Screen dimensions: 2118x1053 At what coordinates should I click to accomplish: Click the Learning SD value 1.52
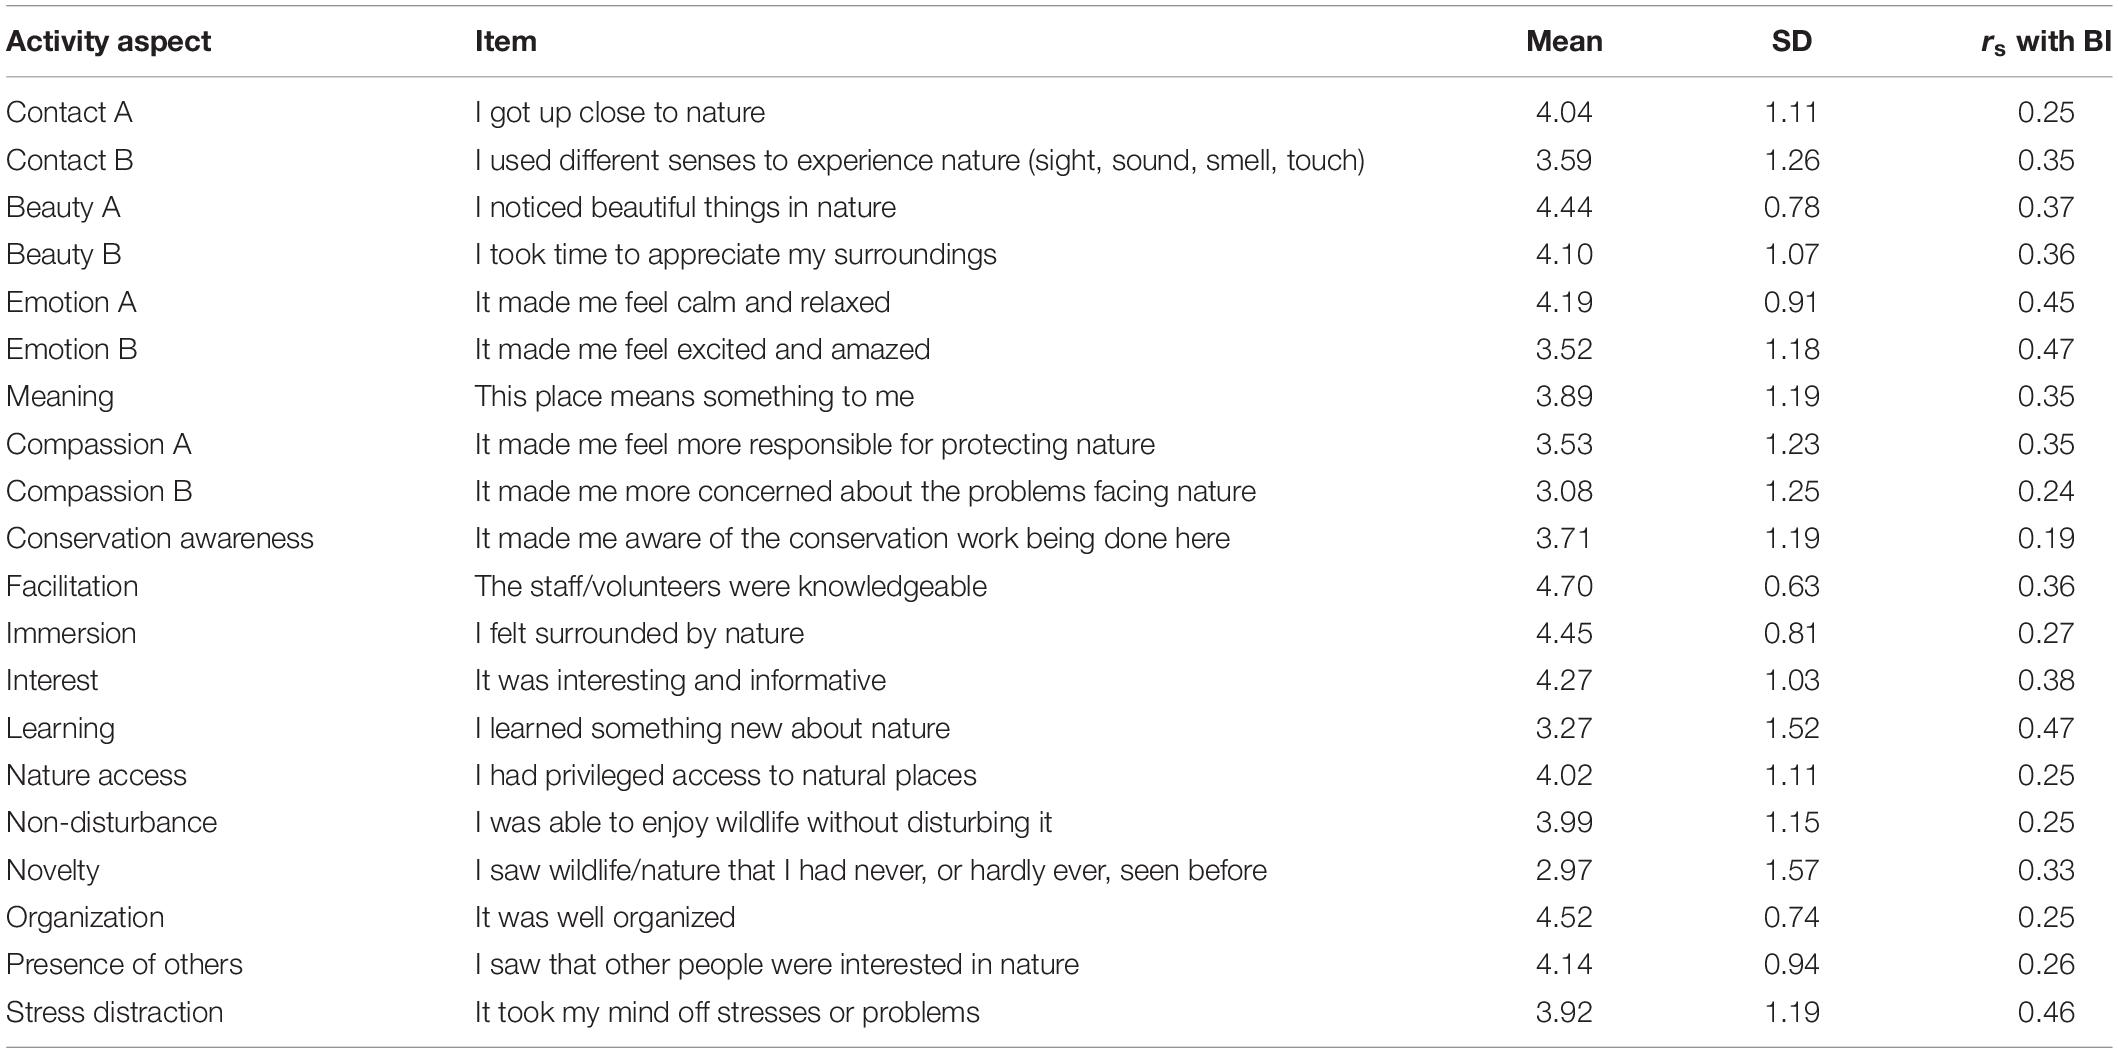[1791, 728]
